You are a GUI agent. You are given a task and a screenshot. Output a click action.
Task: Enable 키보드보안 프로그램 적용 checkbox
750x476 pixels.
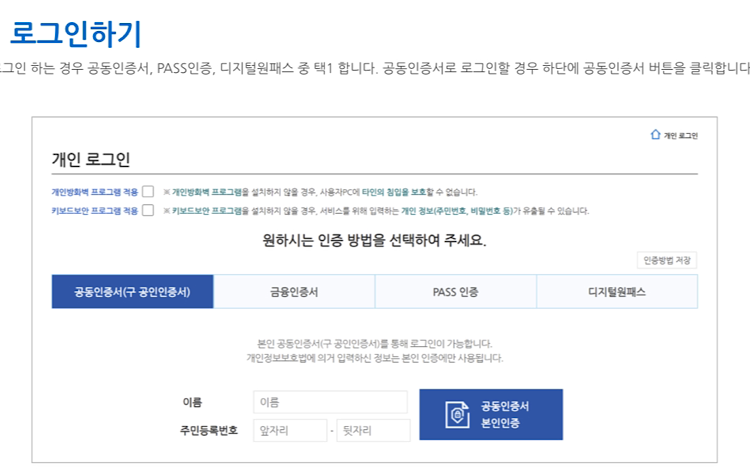click(148, 210)
